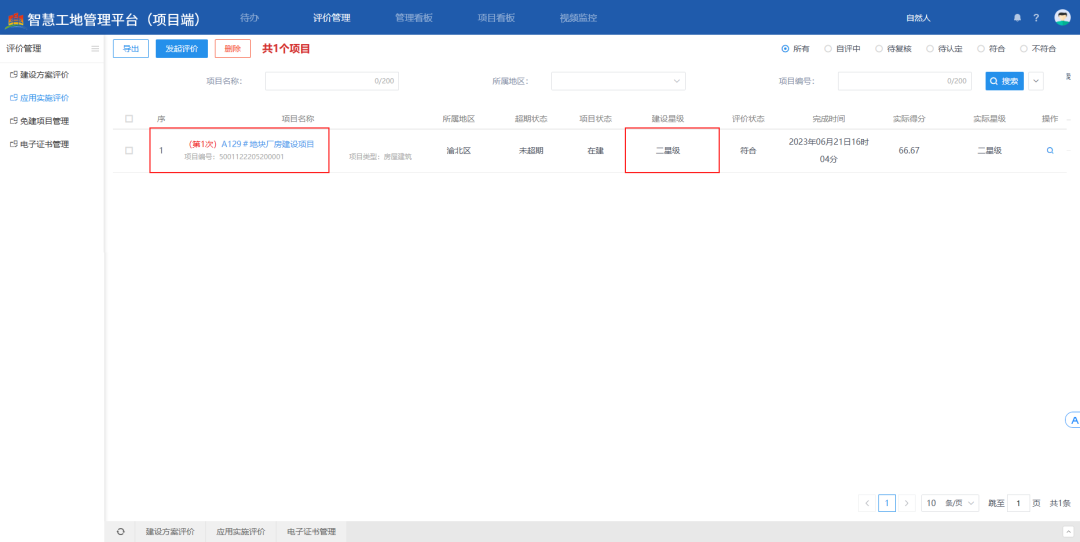Click the refresh icon in bottom tab bar
Viewport: 1080px width, 542px height.
click(x=121, y=532)
